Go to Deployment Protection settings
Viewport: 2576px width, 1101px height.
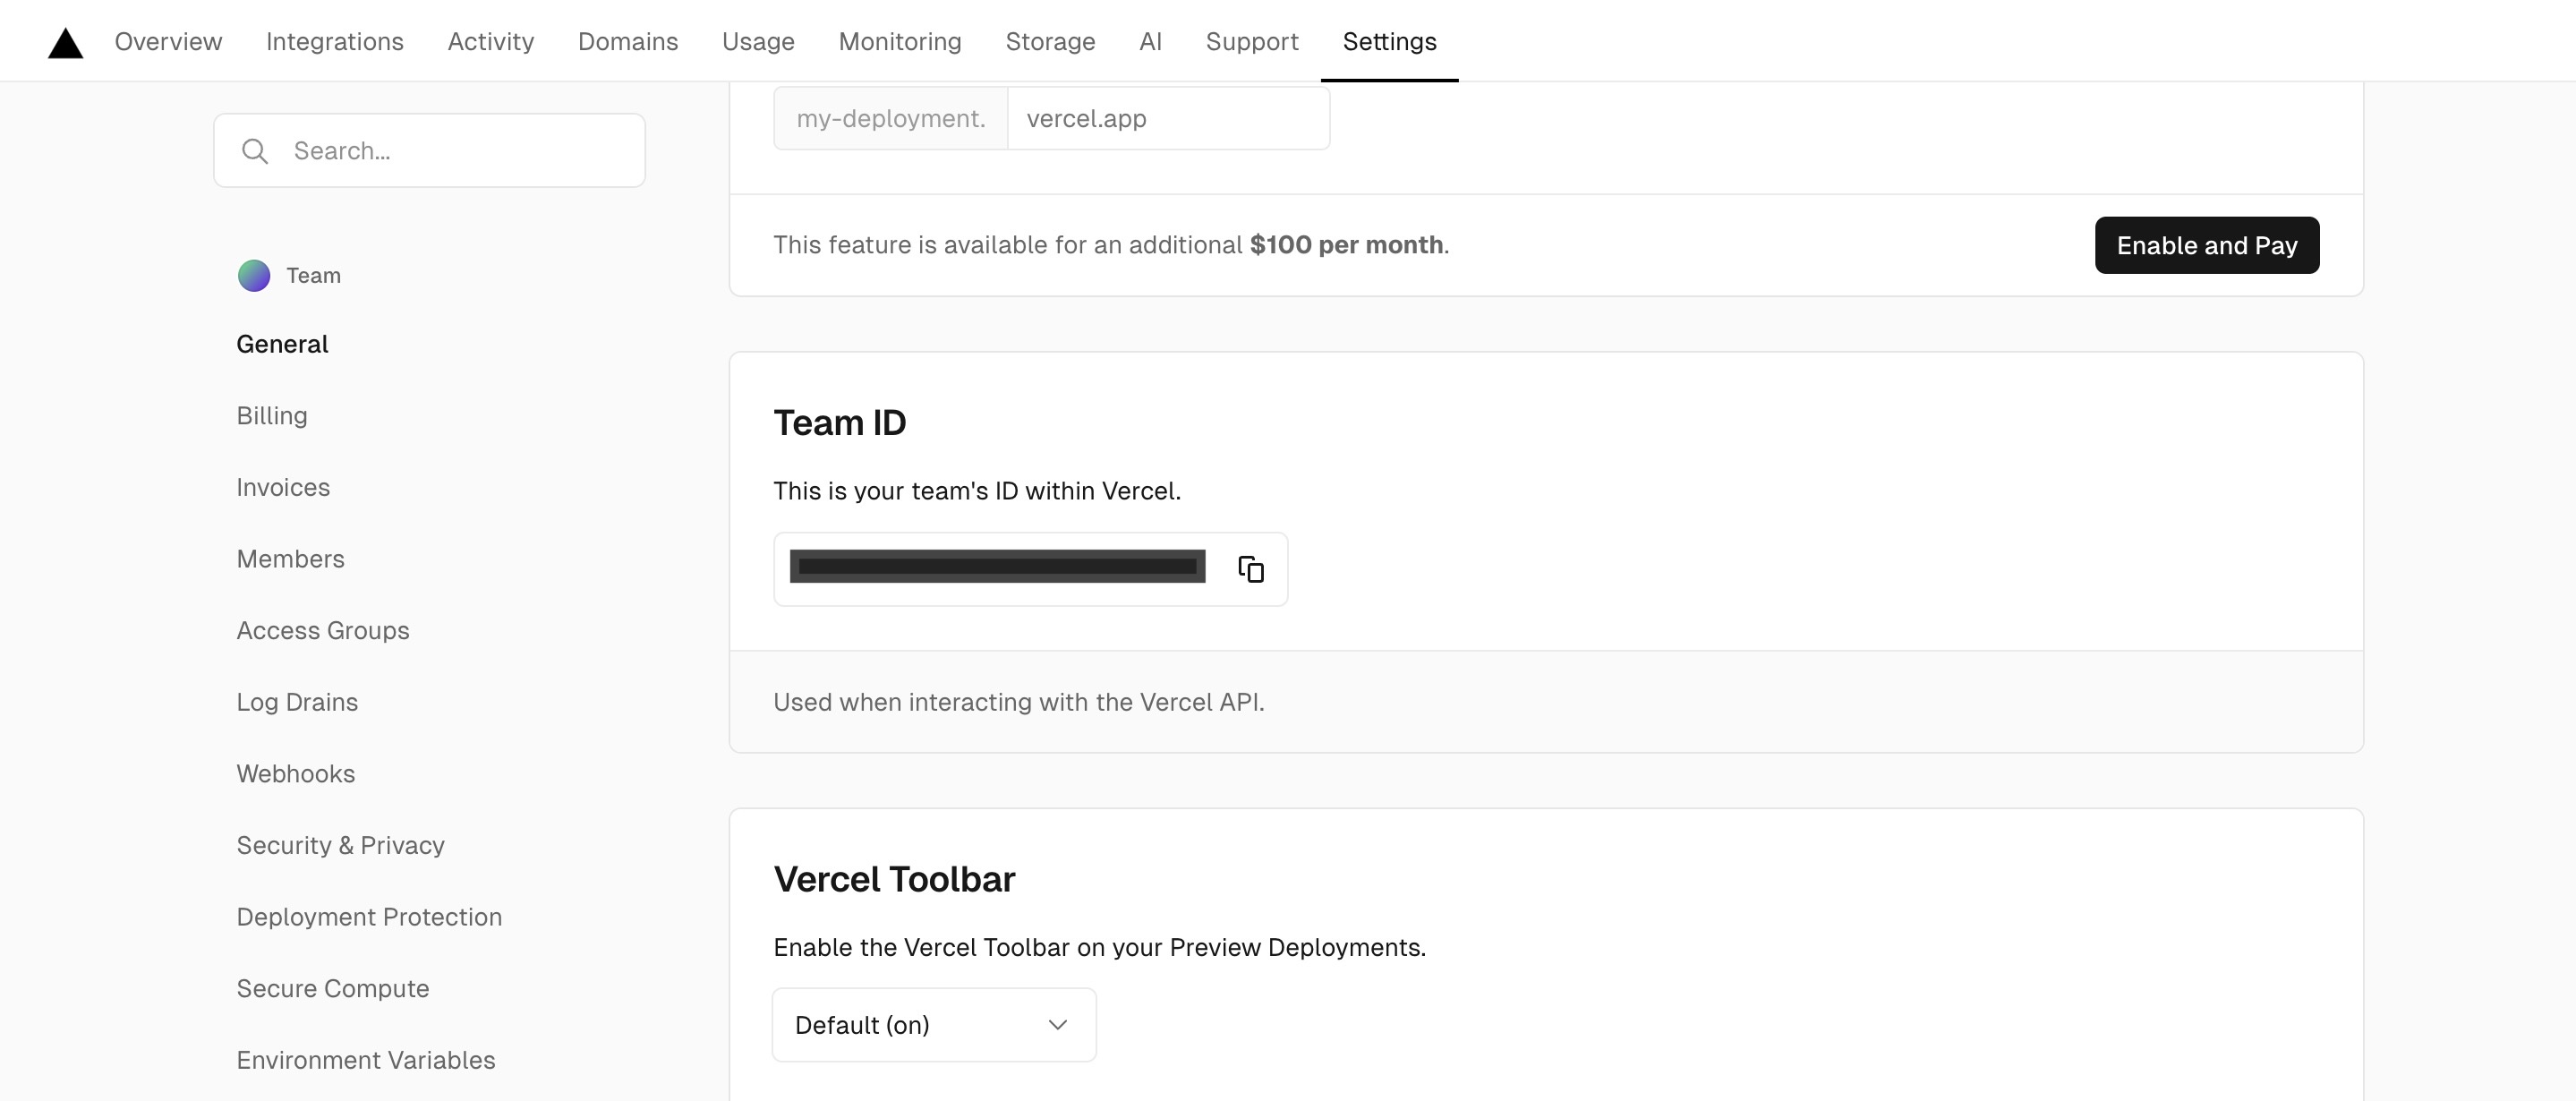369,917
